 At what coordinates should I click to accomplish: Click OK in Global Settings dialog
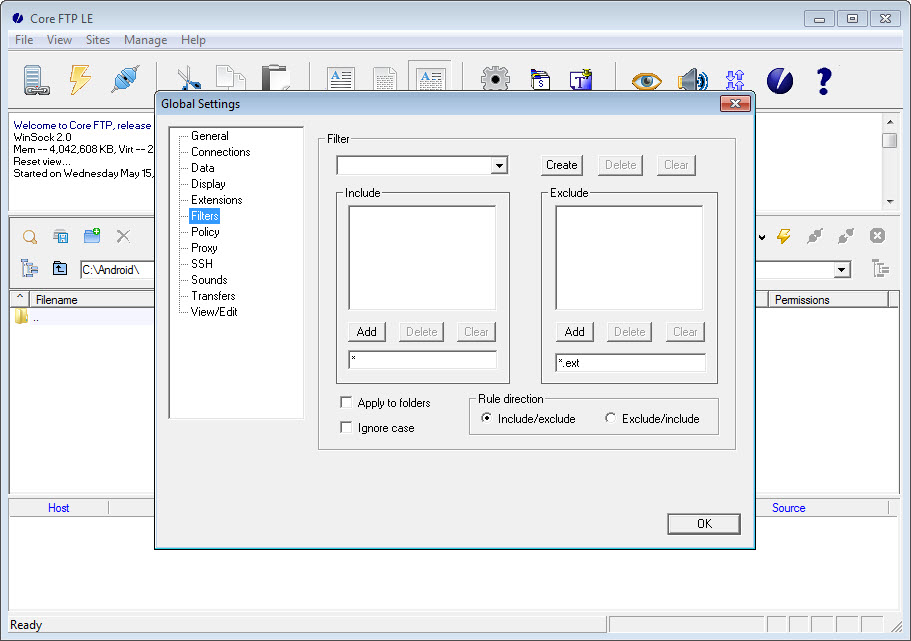(x=704, y=524)
